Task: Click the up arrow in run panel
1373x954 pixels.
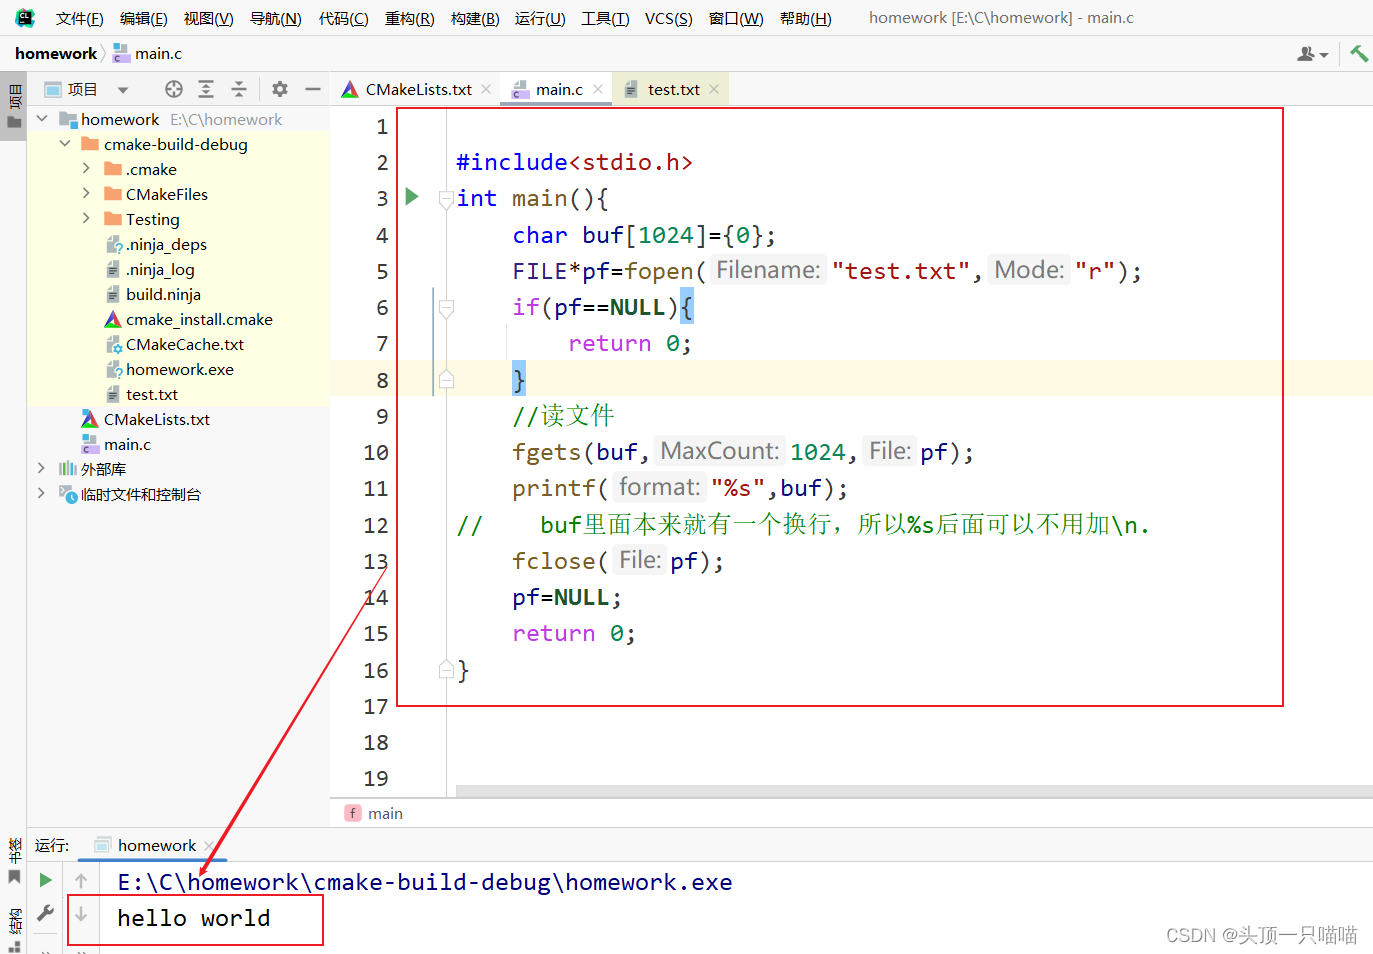Action: point(81,880)
